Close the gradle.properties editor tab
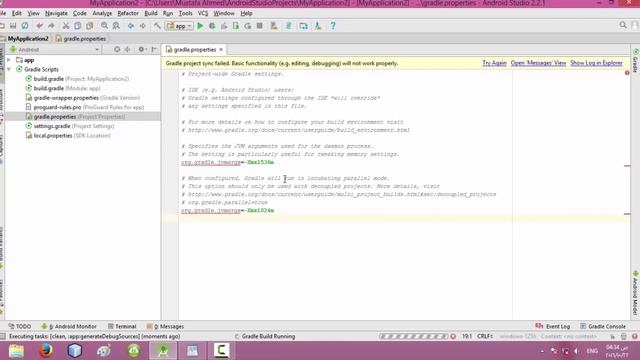Screen dimensions: 640x360 221,49
